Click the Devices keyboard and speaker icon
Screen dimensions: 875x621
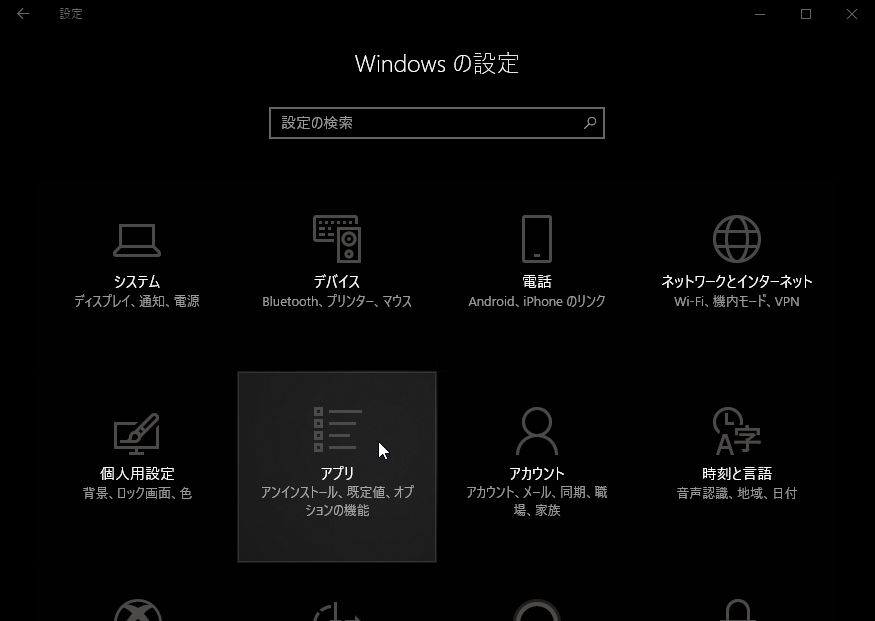(337, 239)
